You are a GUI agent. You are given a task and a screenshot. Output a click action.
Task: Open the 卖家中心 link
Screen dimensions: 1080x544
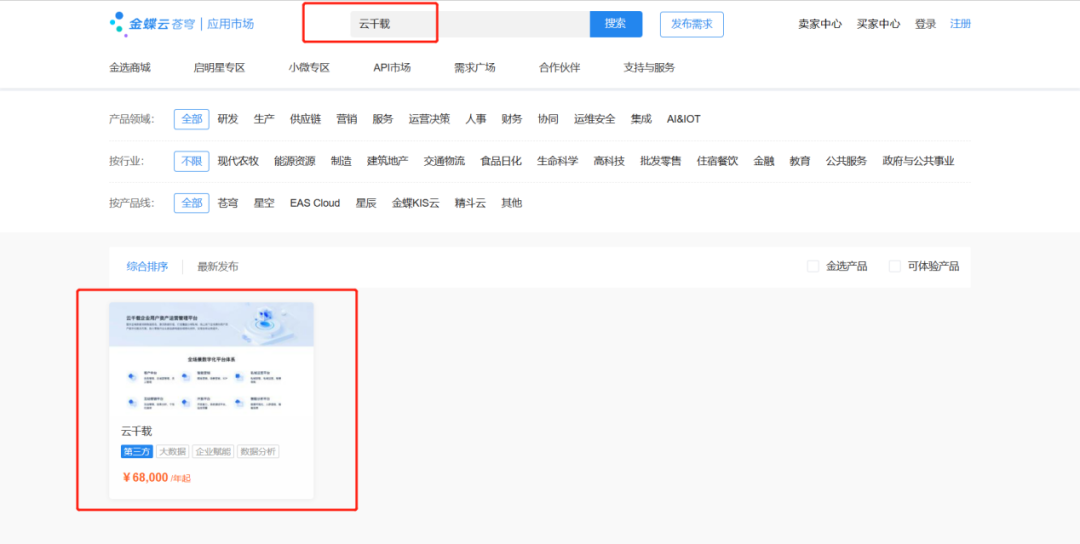(820, 24)
